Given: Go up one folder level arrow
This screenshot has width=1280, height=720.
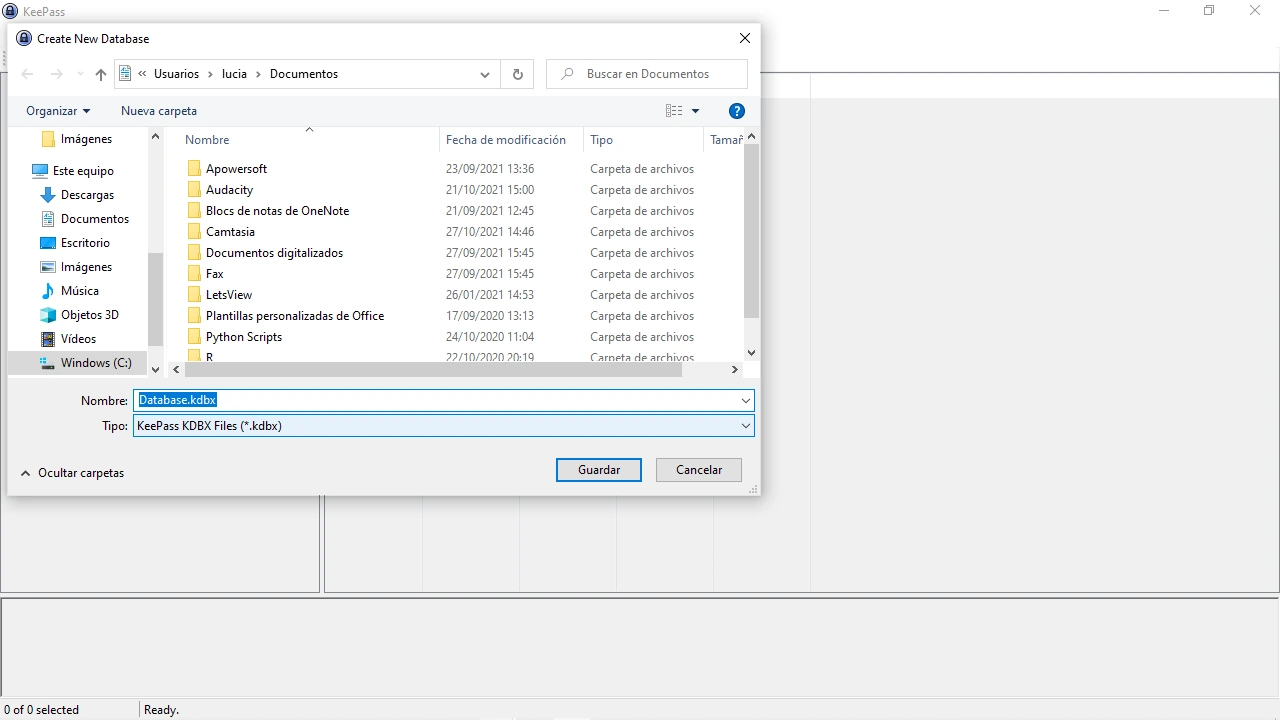Looking at the screenshot, I should 101,74.
